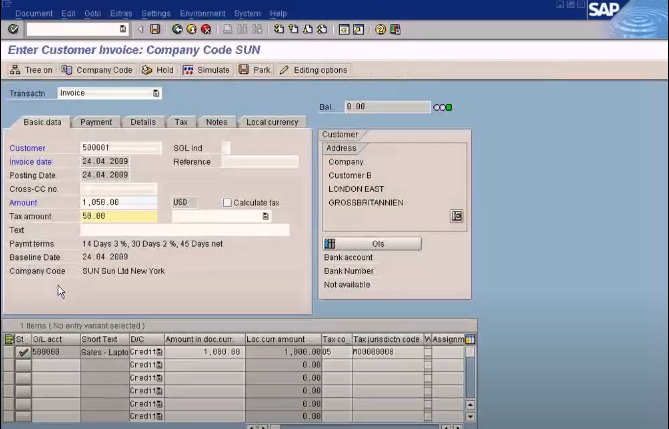This screenshot has width=669, height=429.
Task: Collapse command field with small triangle icon
Action: 140,29
